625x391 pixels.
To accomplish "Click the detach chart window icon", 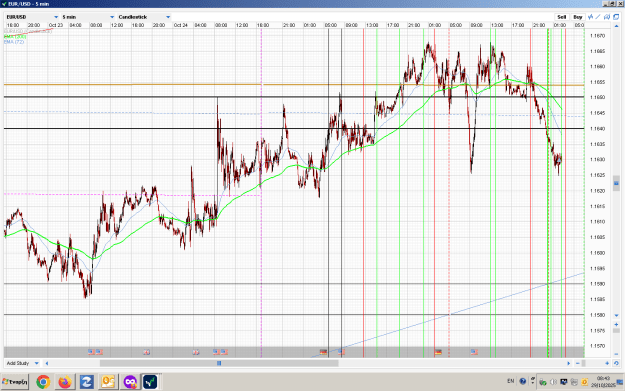I will pyautogui.click(x=616, y=17).
